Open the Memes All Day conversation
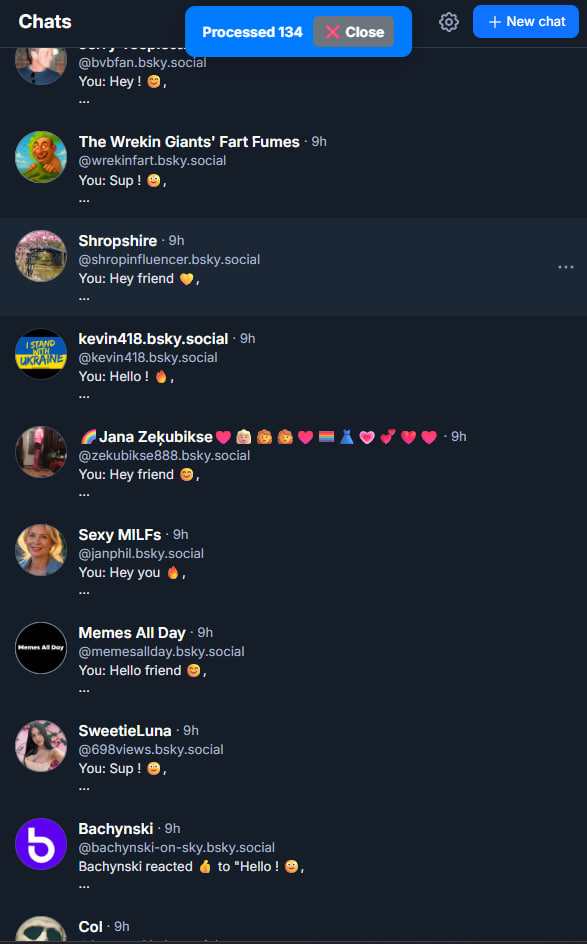Viewport: 587px width, 944px height. click(293, 659)
